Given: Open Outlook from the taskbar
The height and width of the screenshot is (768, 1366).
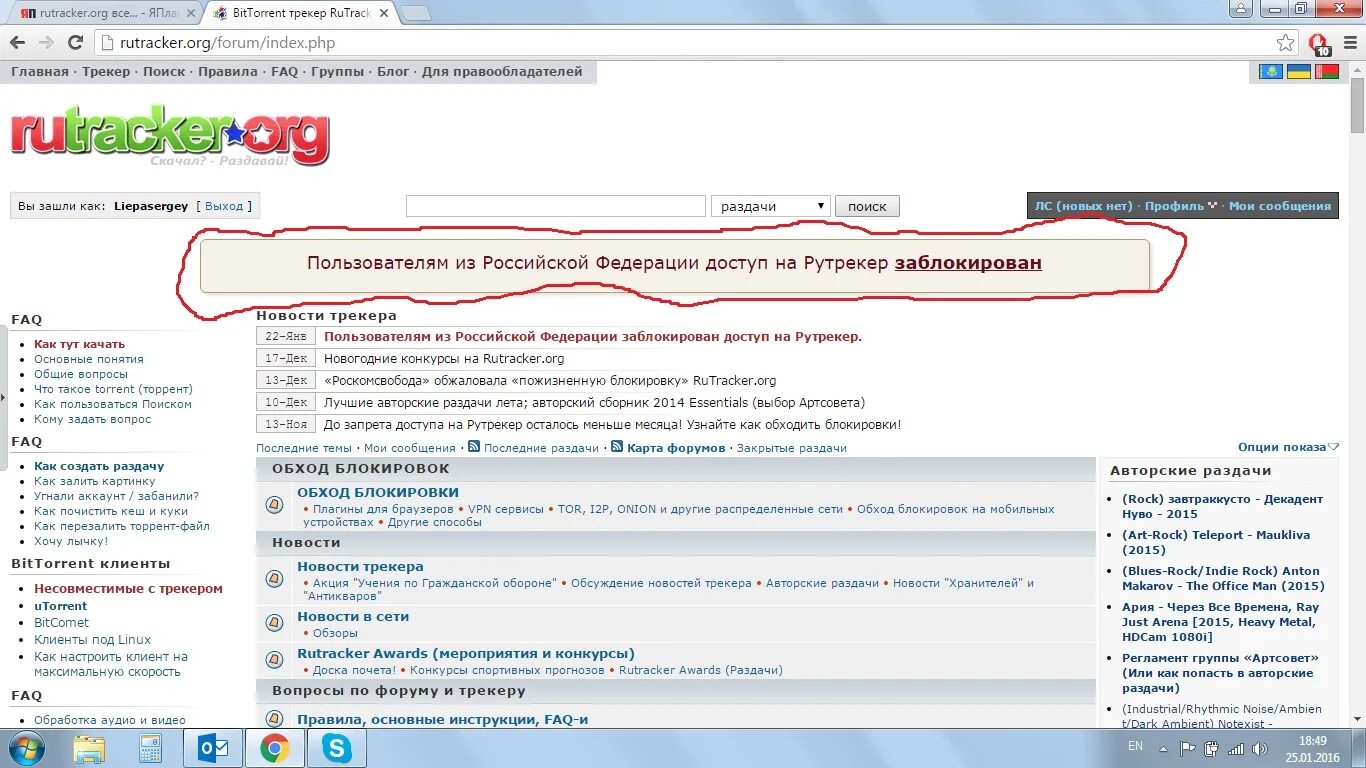Looking at the screenshot, I should tap(213, 748).
